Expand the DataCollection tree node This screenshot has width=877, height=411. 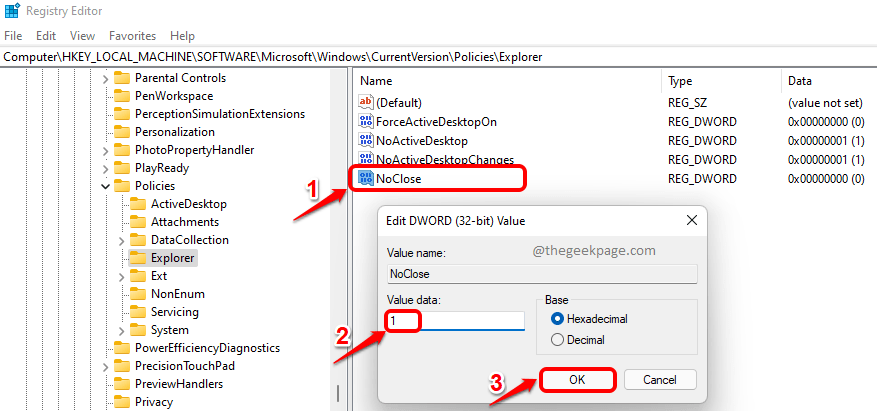(x=122, y=240)
